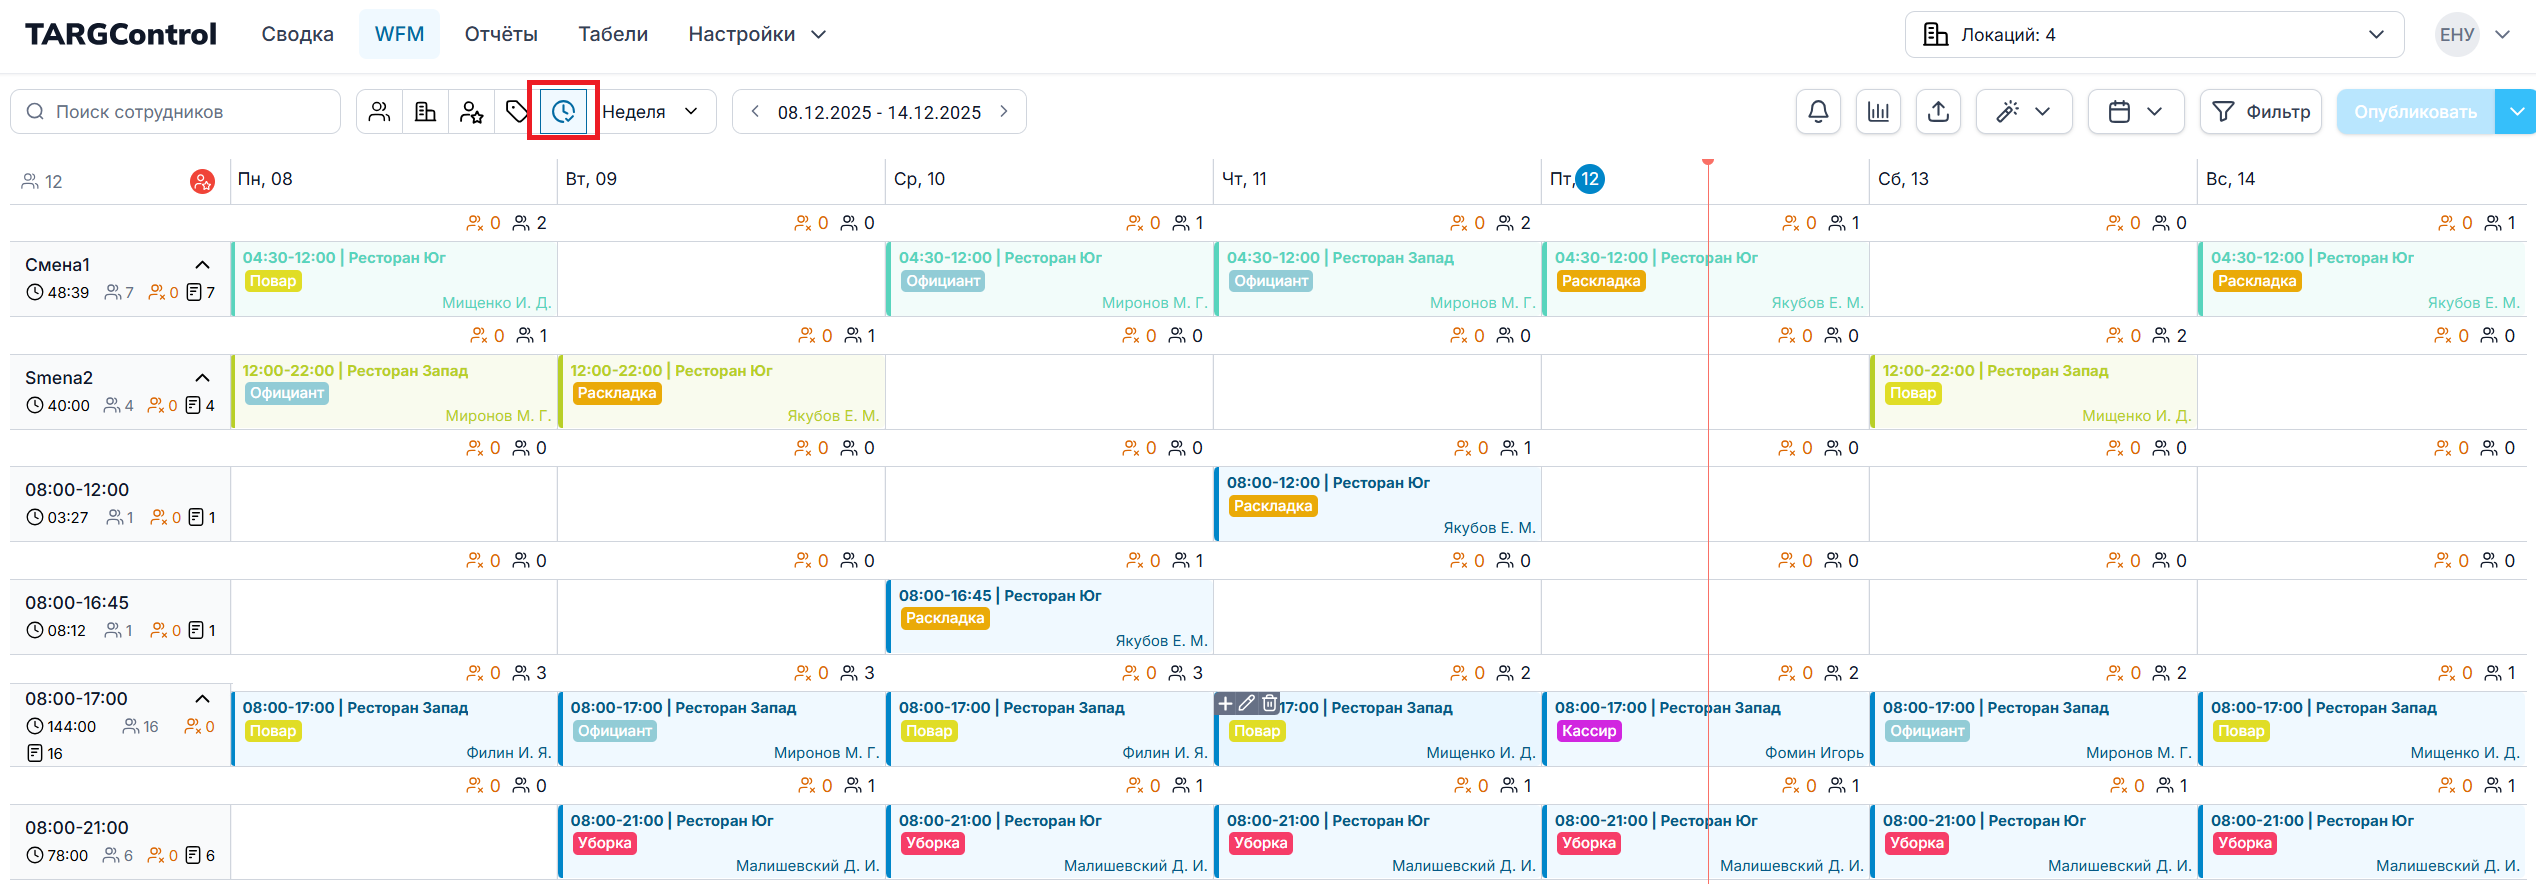2536x884 pixels.
Task: Open the Табели menu item
Action: pos(613,34)
